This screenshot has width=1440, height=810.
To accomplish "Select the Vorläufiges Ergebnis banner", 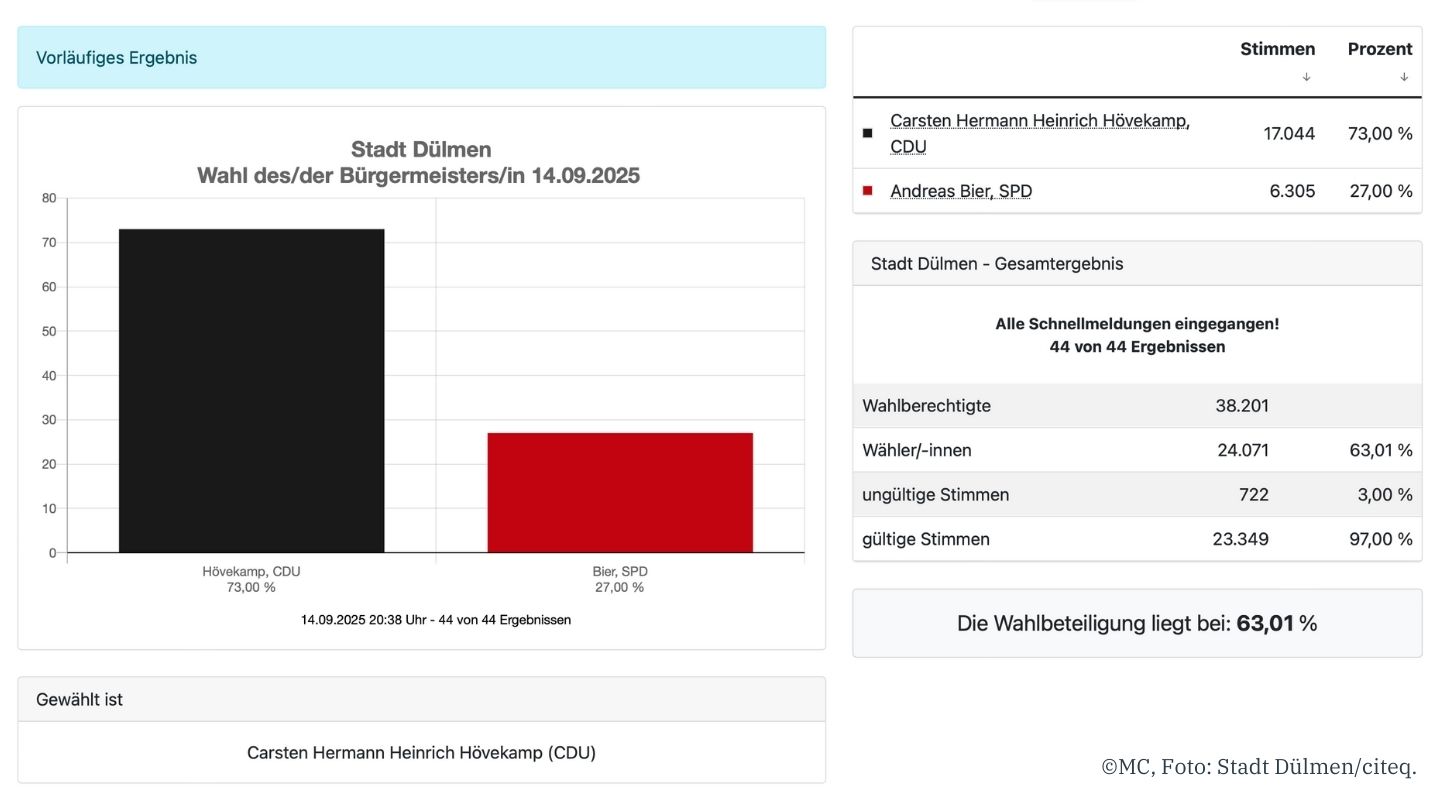I will point(421,58).
